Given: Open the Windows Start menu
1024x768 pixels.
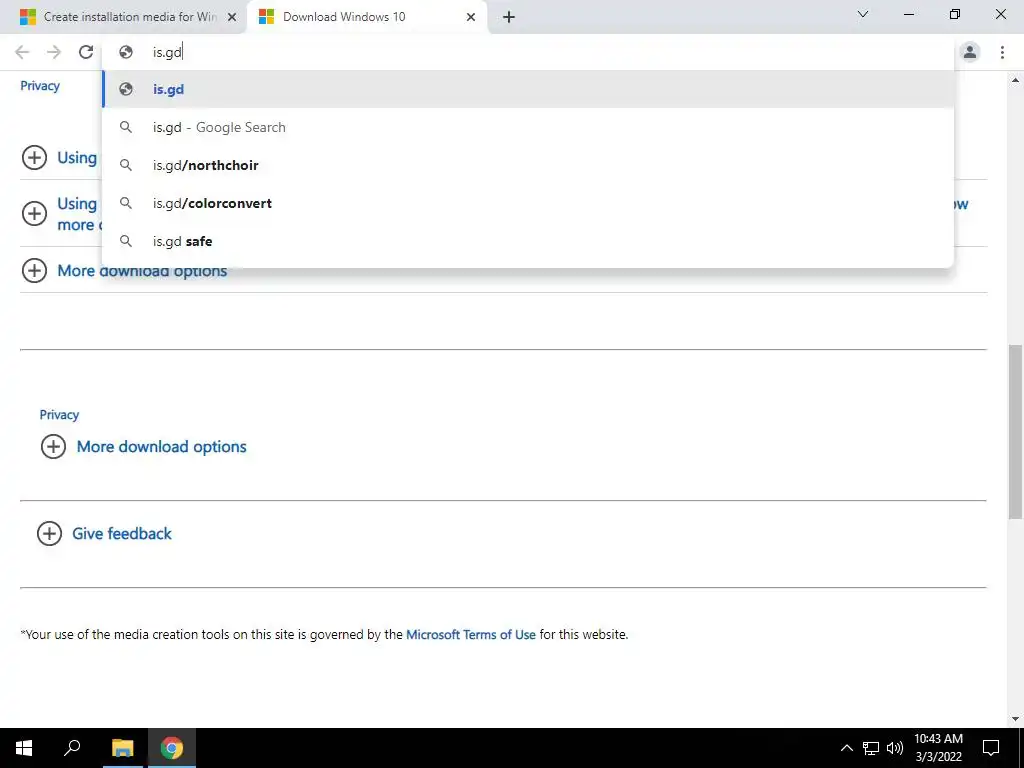Looking at the screenshot, I should pos(24,748).
